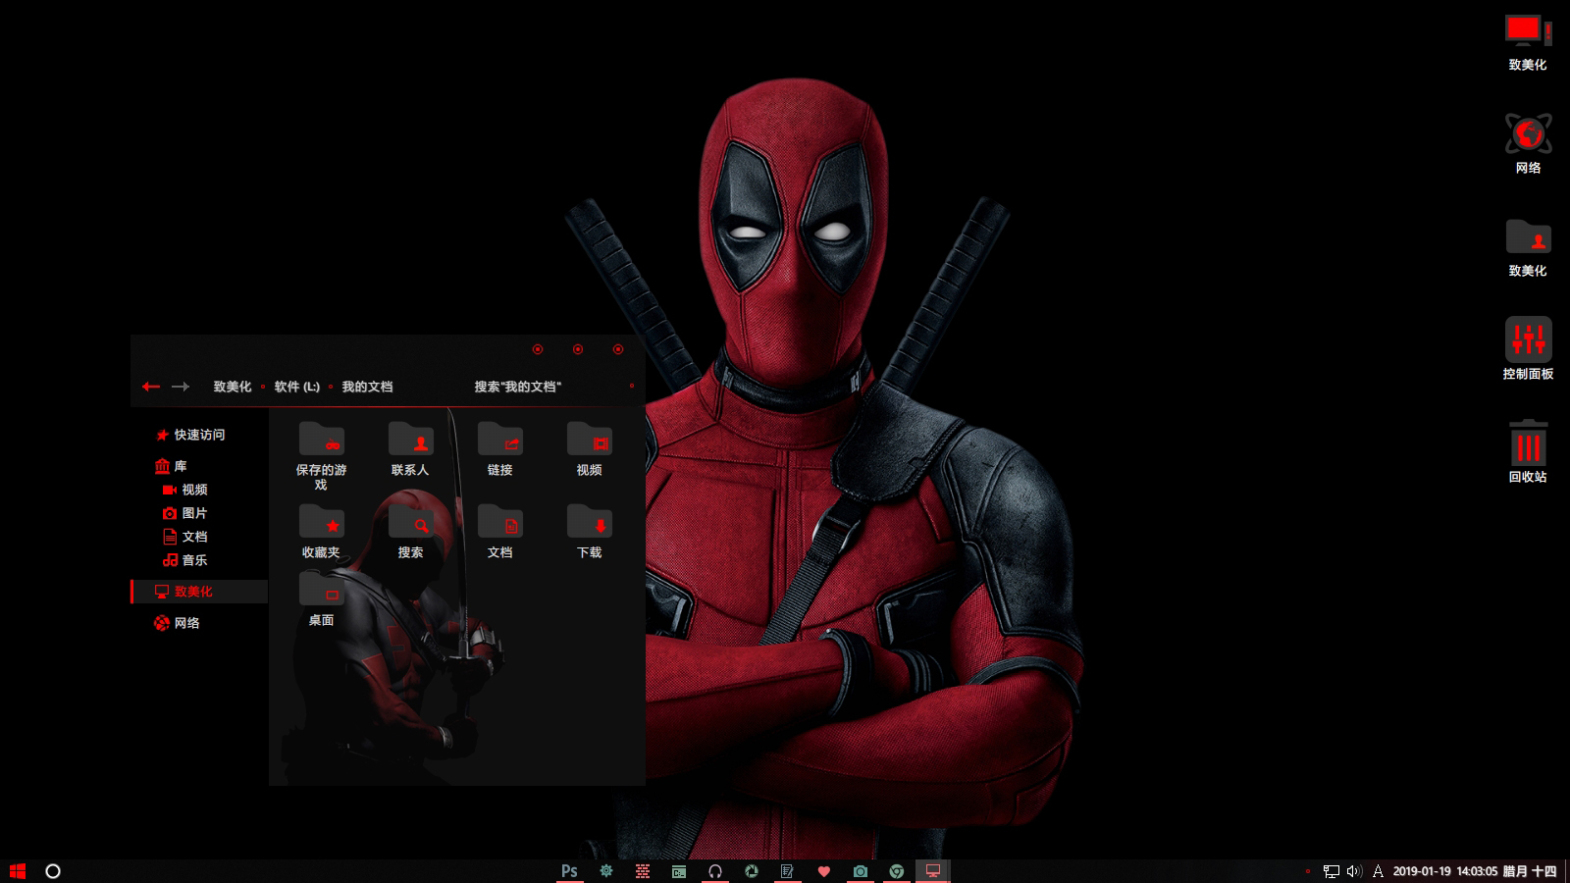This screenshot has height=883, width=1570.
Task: Open the Windows Start menu
Action: point(17,871)
